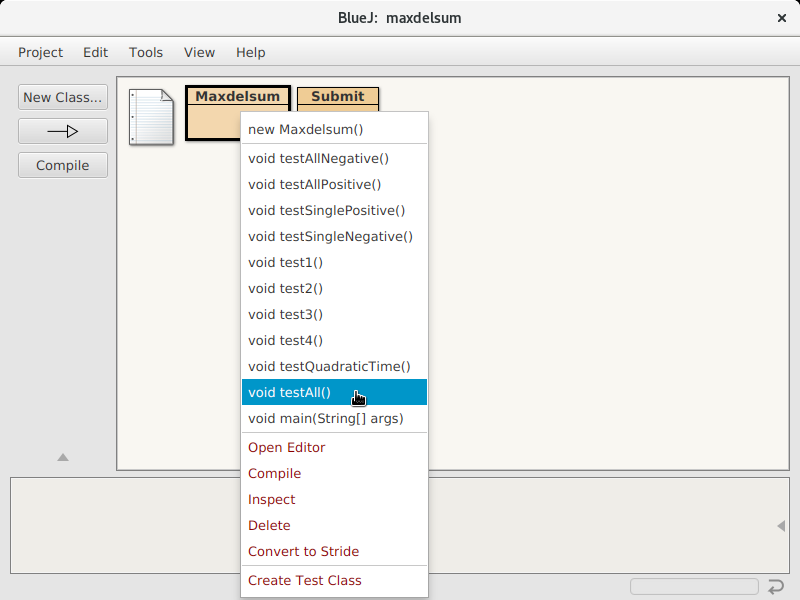Screen dimensions: 800x600
Task: Run void test3() method
Action: (x=334, y=315)
